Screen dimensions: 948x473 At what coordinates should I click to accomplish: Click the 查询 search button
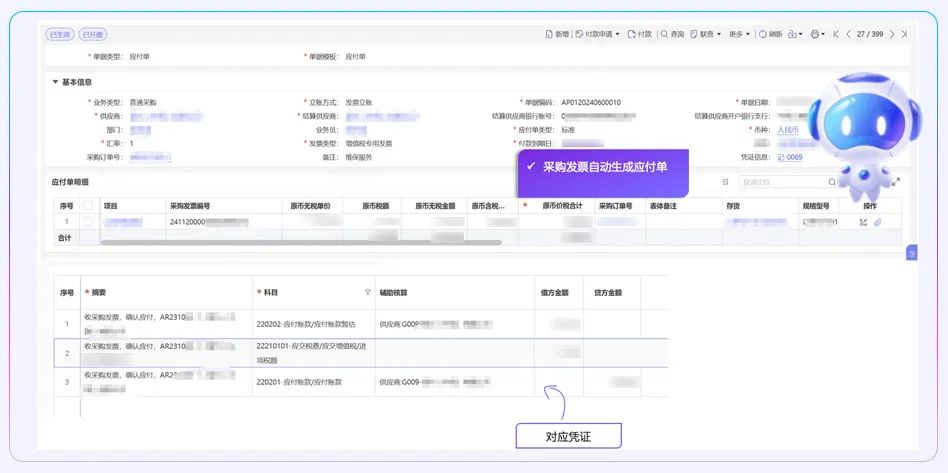[672, 34]
